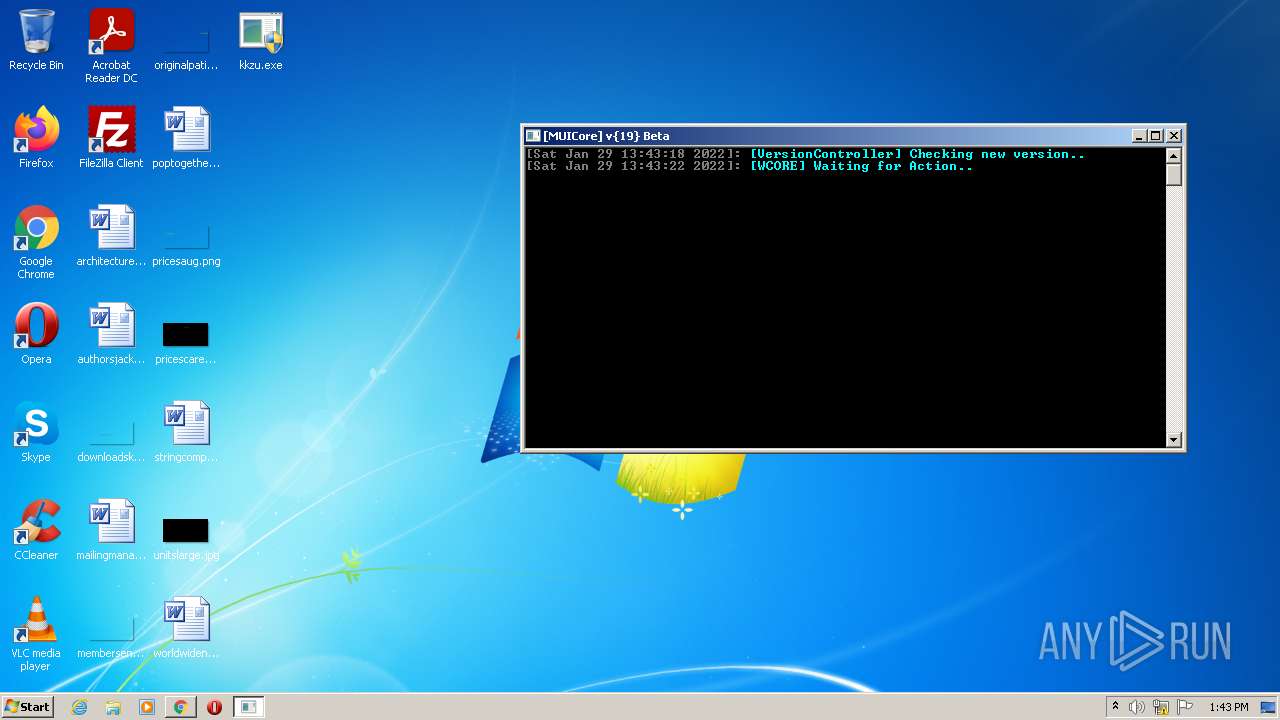Screen dimensions: 1280x720
Task: Open the Recycle Bin desktop icon
Action: pos(36,41)
